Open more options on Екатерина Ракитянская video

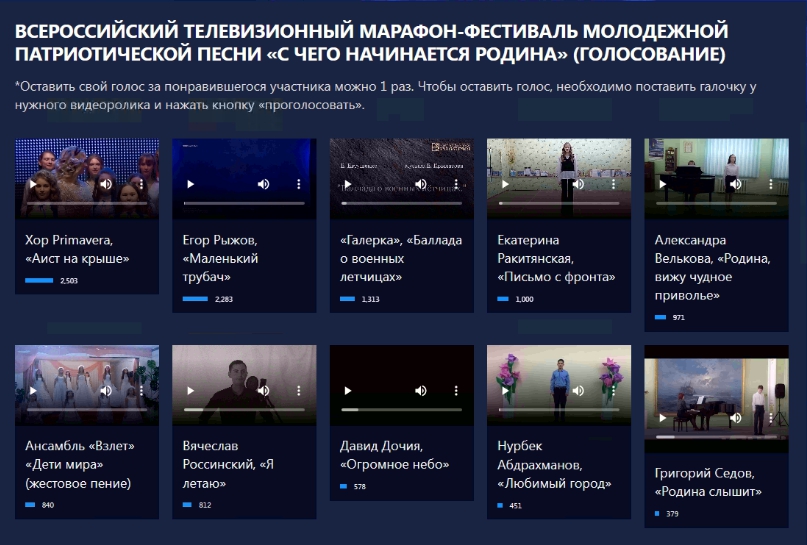(x=613, y=184)
